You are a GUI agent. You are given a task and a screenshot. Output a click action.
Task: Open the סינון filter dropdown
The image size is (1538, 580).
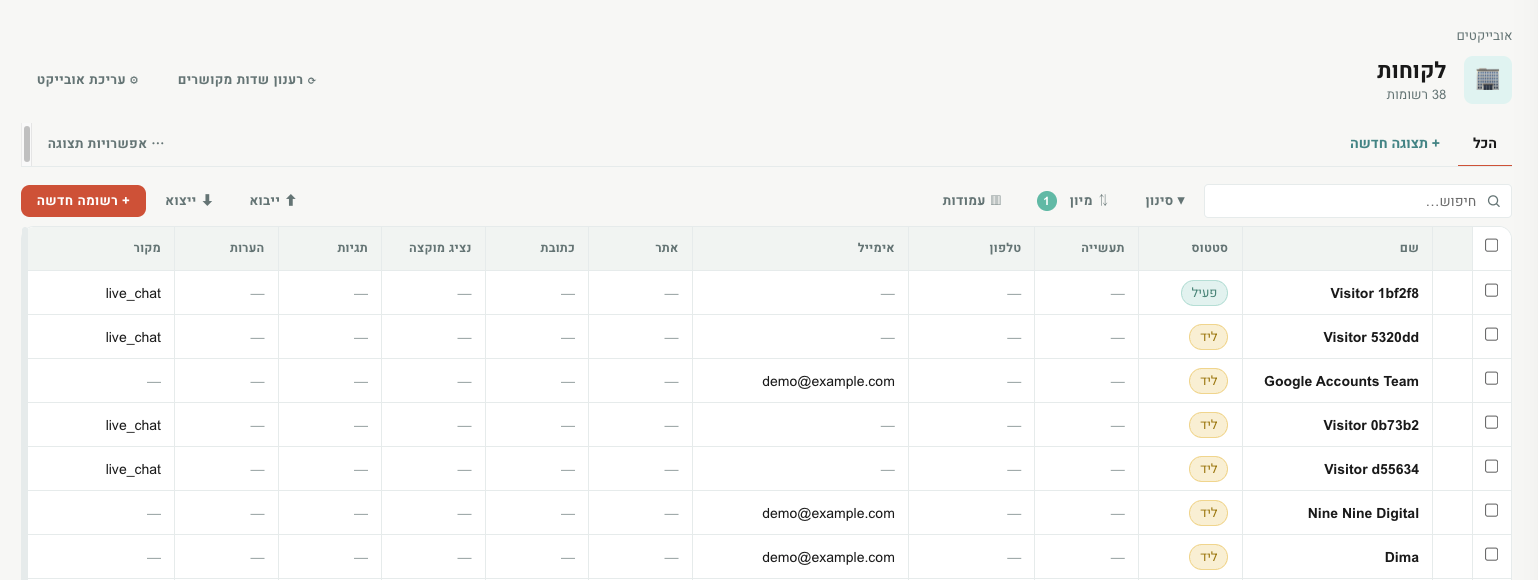pyautogui.click(x=1165, y=201)
